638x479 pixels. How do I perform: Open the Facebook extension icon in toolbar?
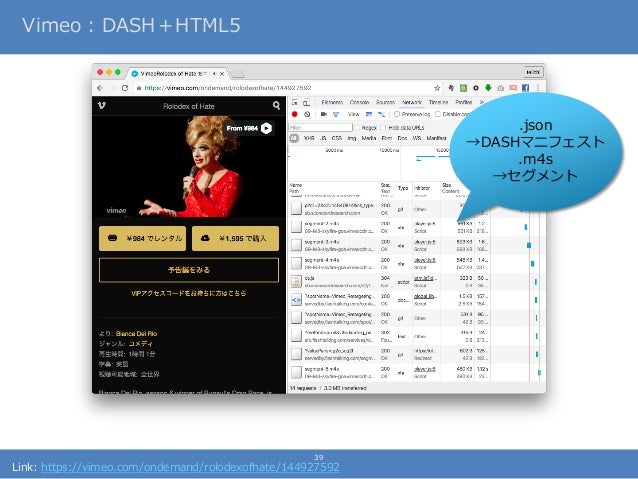525,88
